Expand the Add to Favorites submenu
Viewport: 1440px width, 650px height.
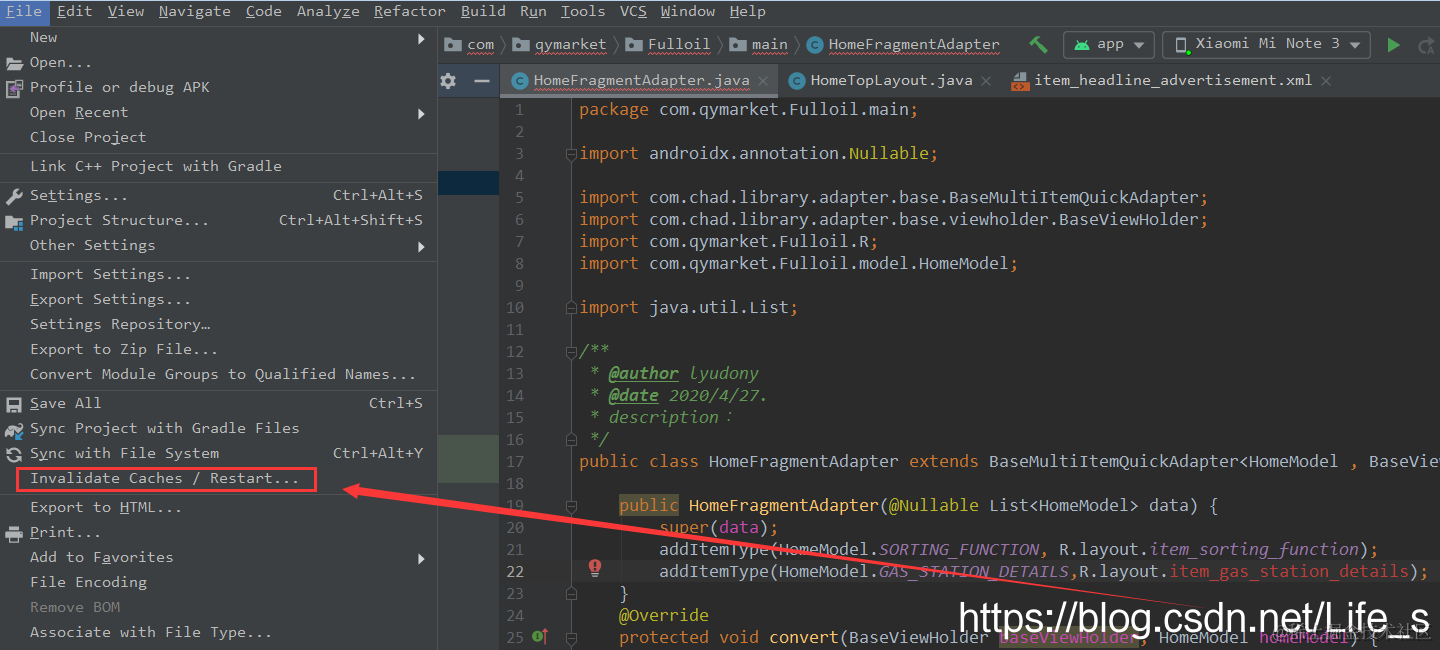point(421,558)
